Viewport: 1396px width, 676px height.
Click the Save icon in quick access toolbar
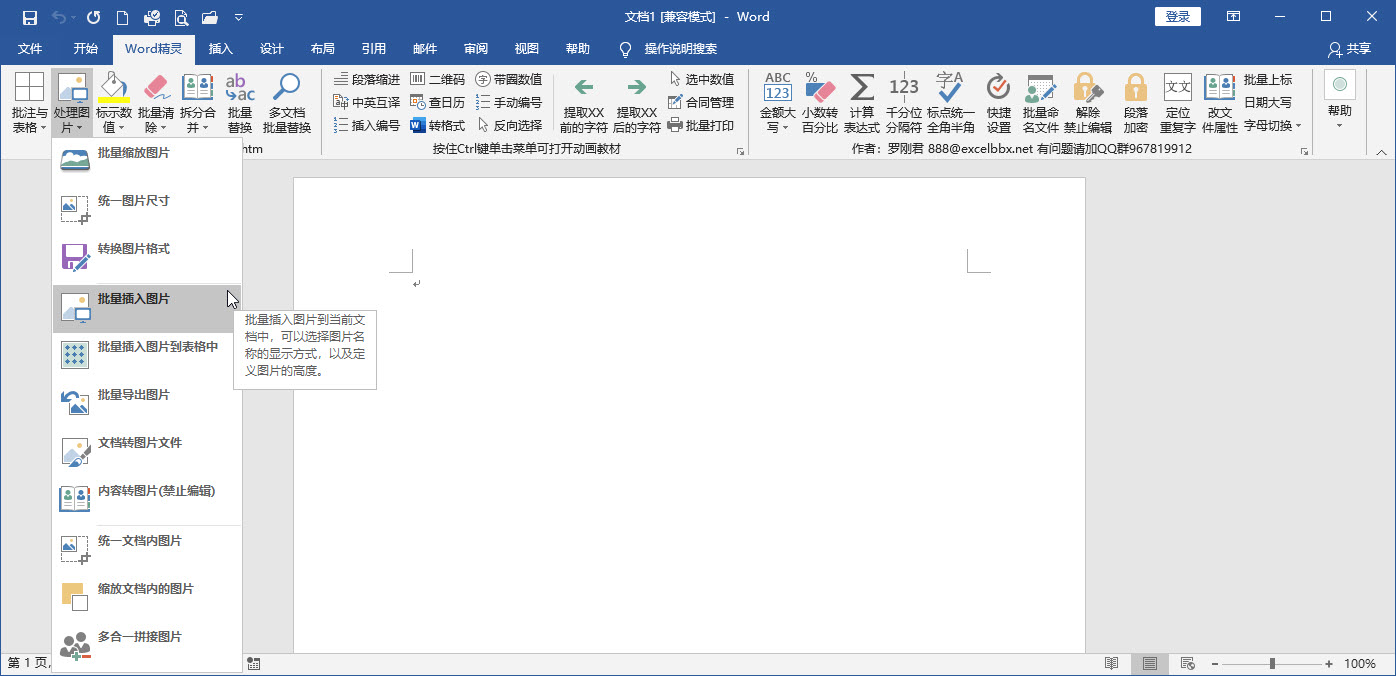[30, 17]
